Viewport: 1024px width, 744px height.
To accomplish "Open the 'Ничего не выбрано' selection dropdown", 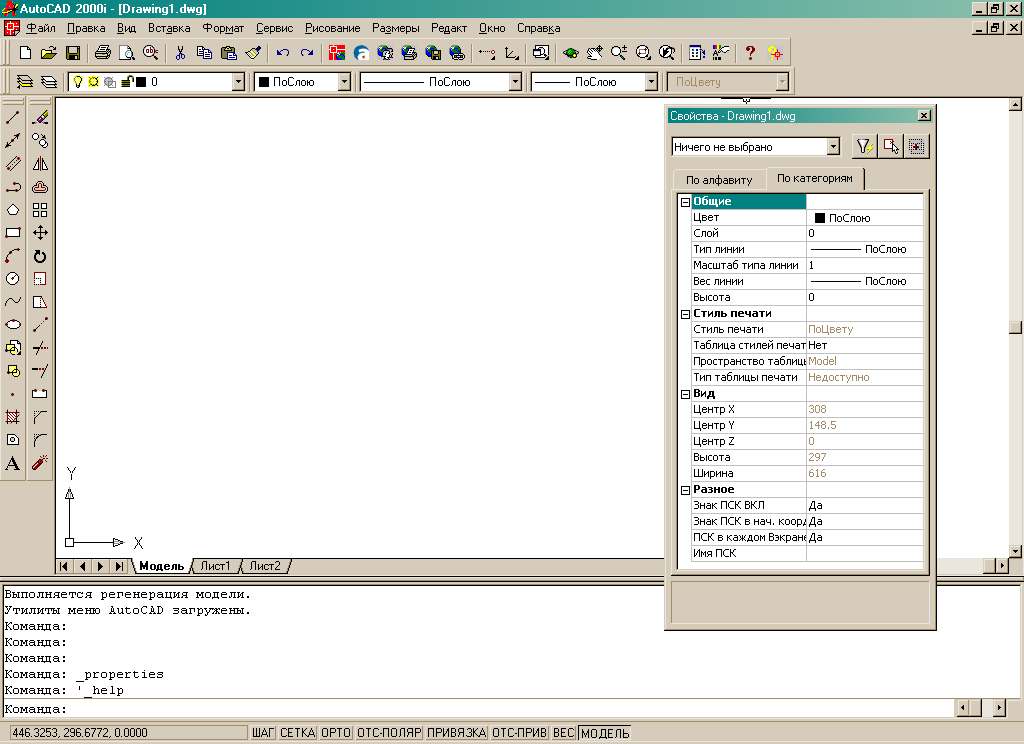I will click(x=833, y=147).
